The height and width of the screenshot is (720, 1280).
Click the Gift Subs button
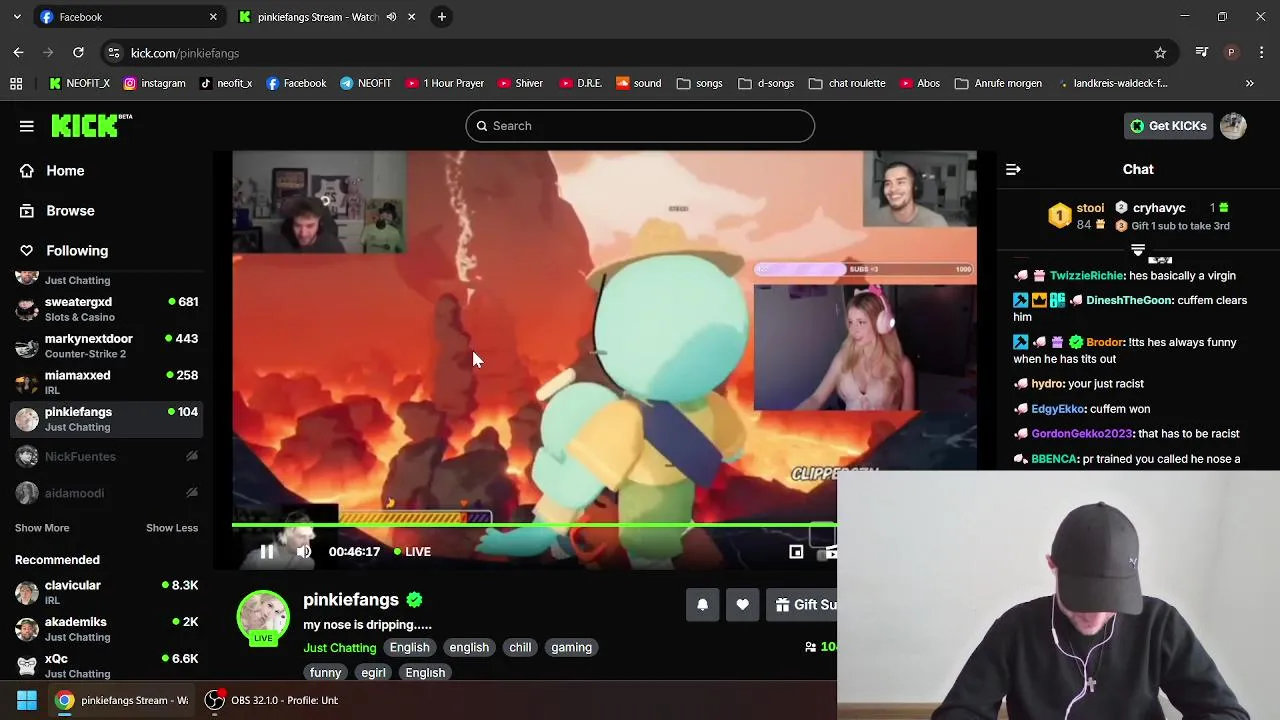coord(803,605)
